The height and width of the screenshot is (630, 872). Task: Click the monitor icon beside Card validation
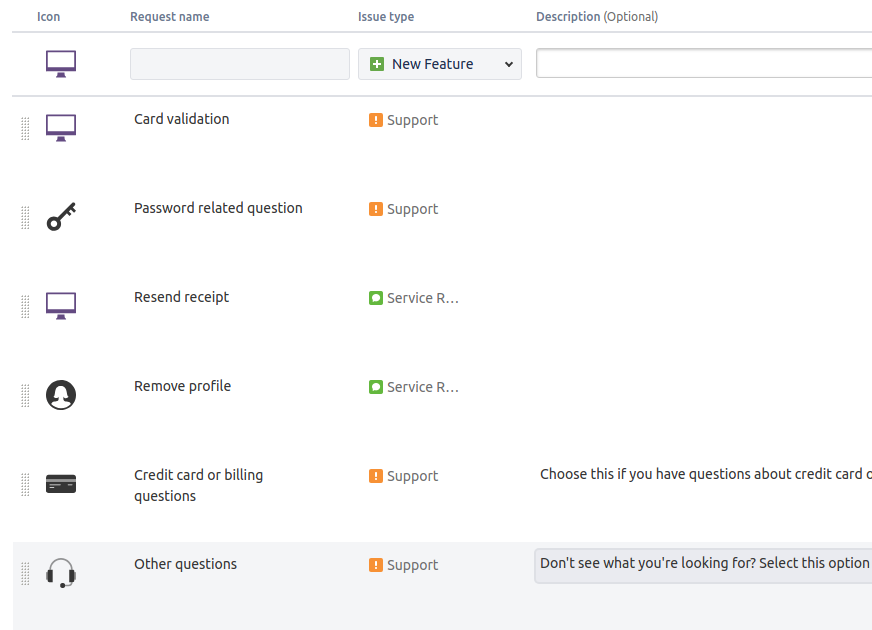[61, 128]
